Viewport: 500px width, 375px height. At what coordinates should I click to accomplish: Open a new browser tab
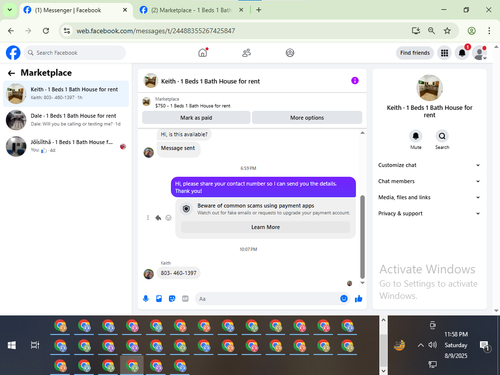click(259, 10)
